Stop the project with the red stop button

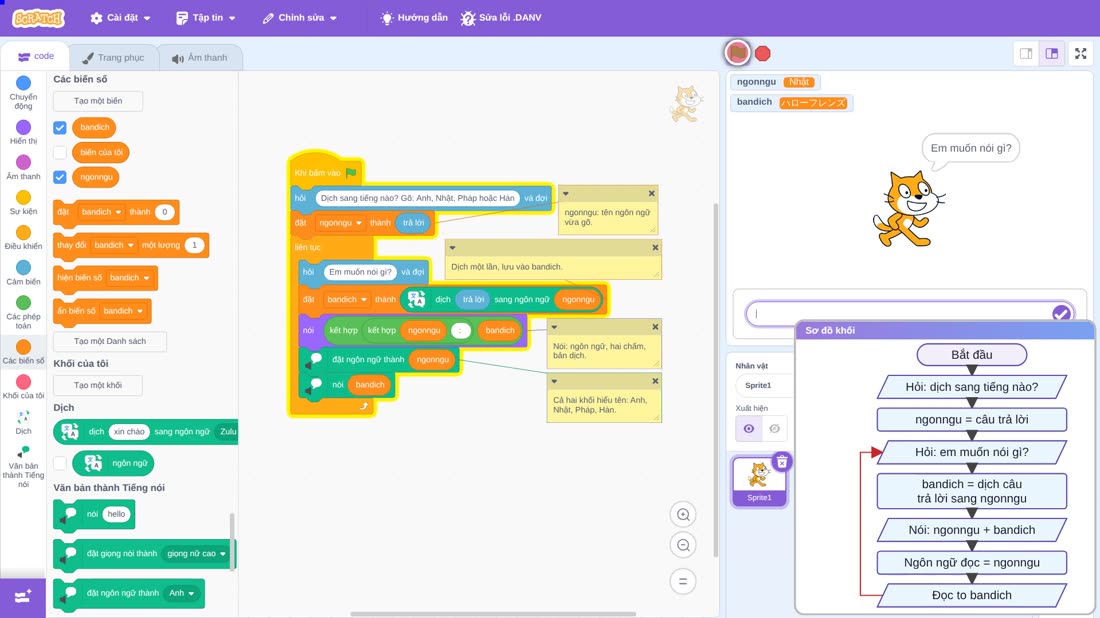coord(763,53)
